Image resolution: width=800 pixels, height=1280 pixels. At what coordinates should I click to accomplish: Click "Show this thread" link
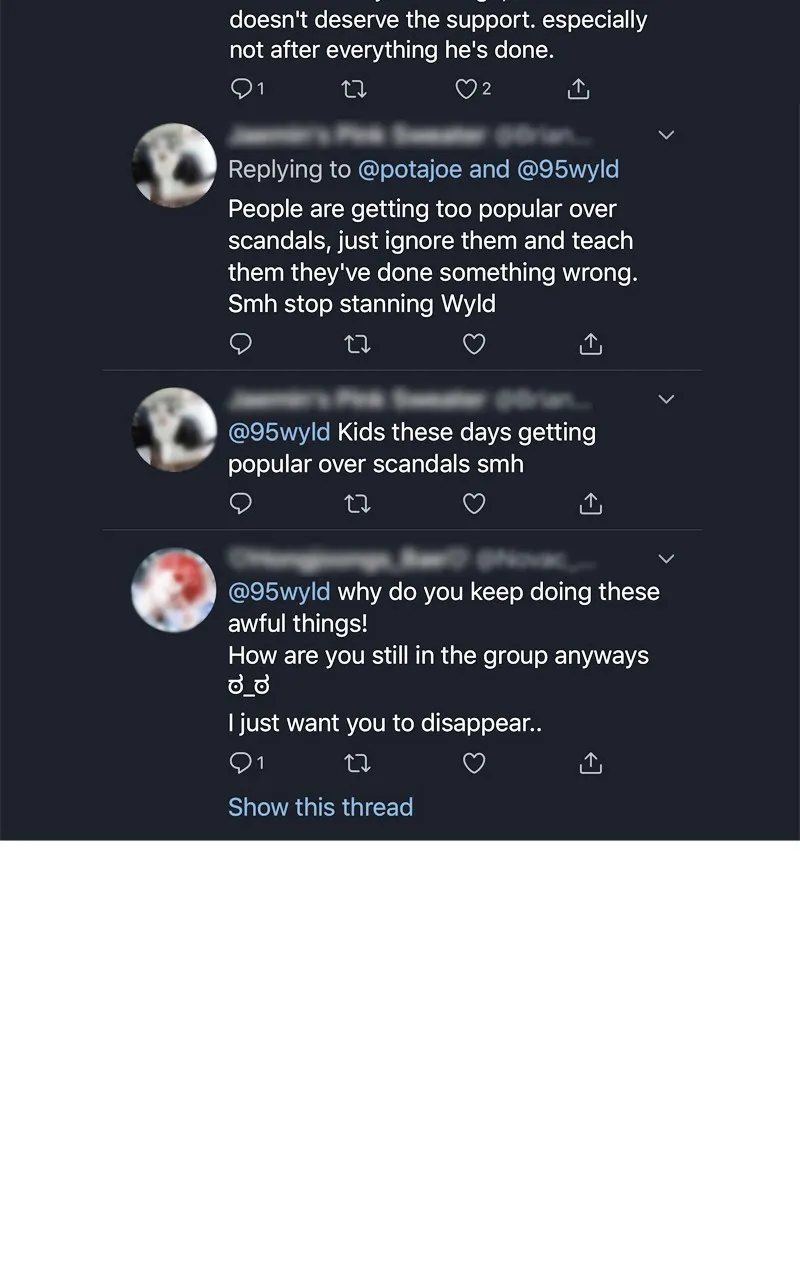click(320, 807)
